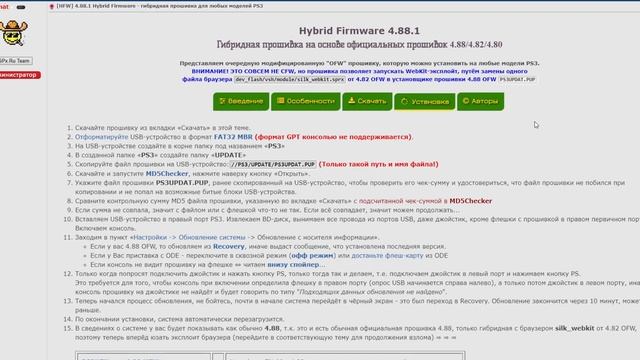Click the cowboy smiley avatar image
Screen dimensions: 640x360
point(13,33)
